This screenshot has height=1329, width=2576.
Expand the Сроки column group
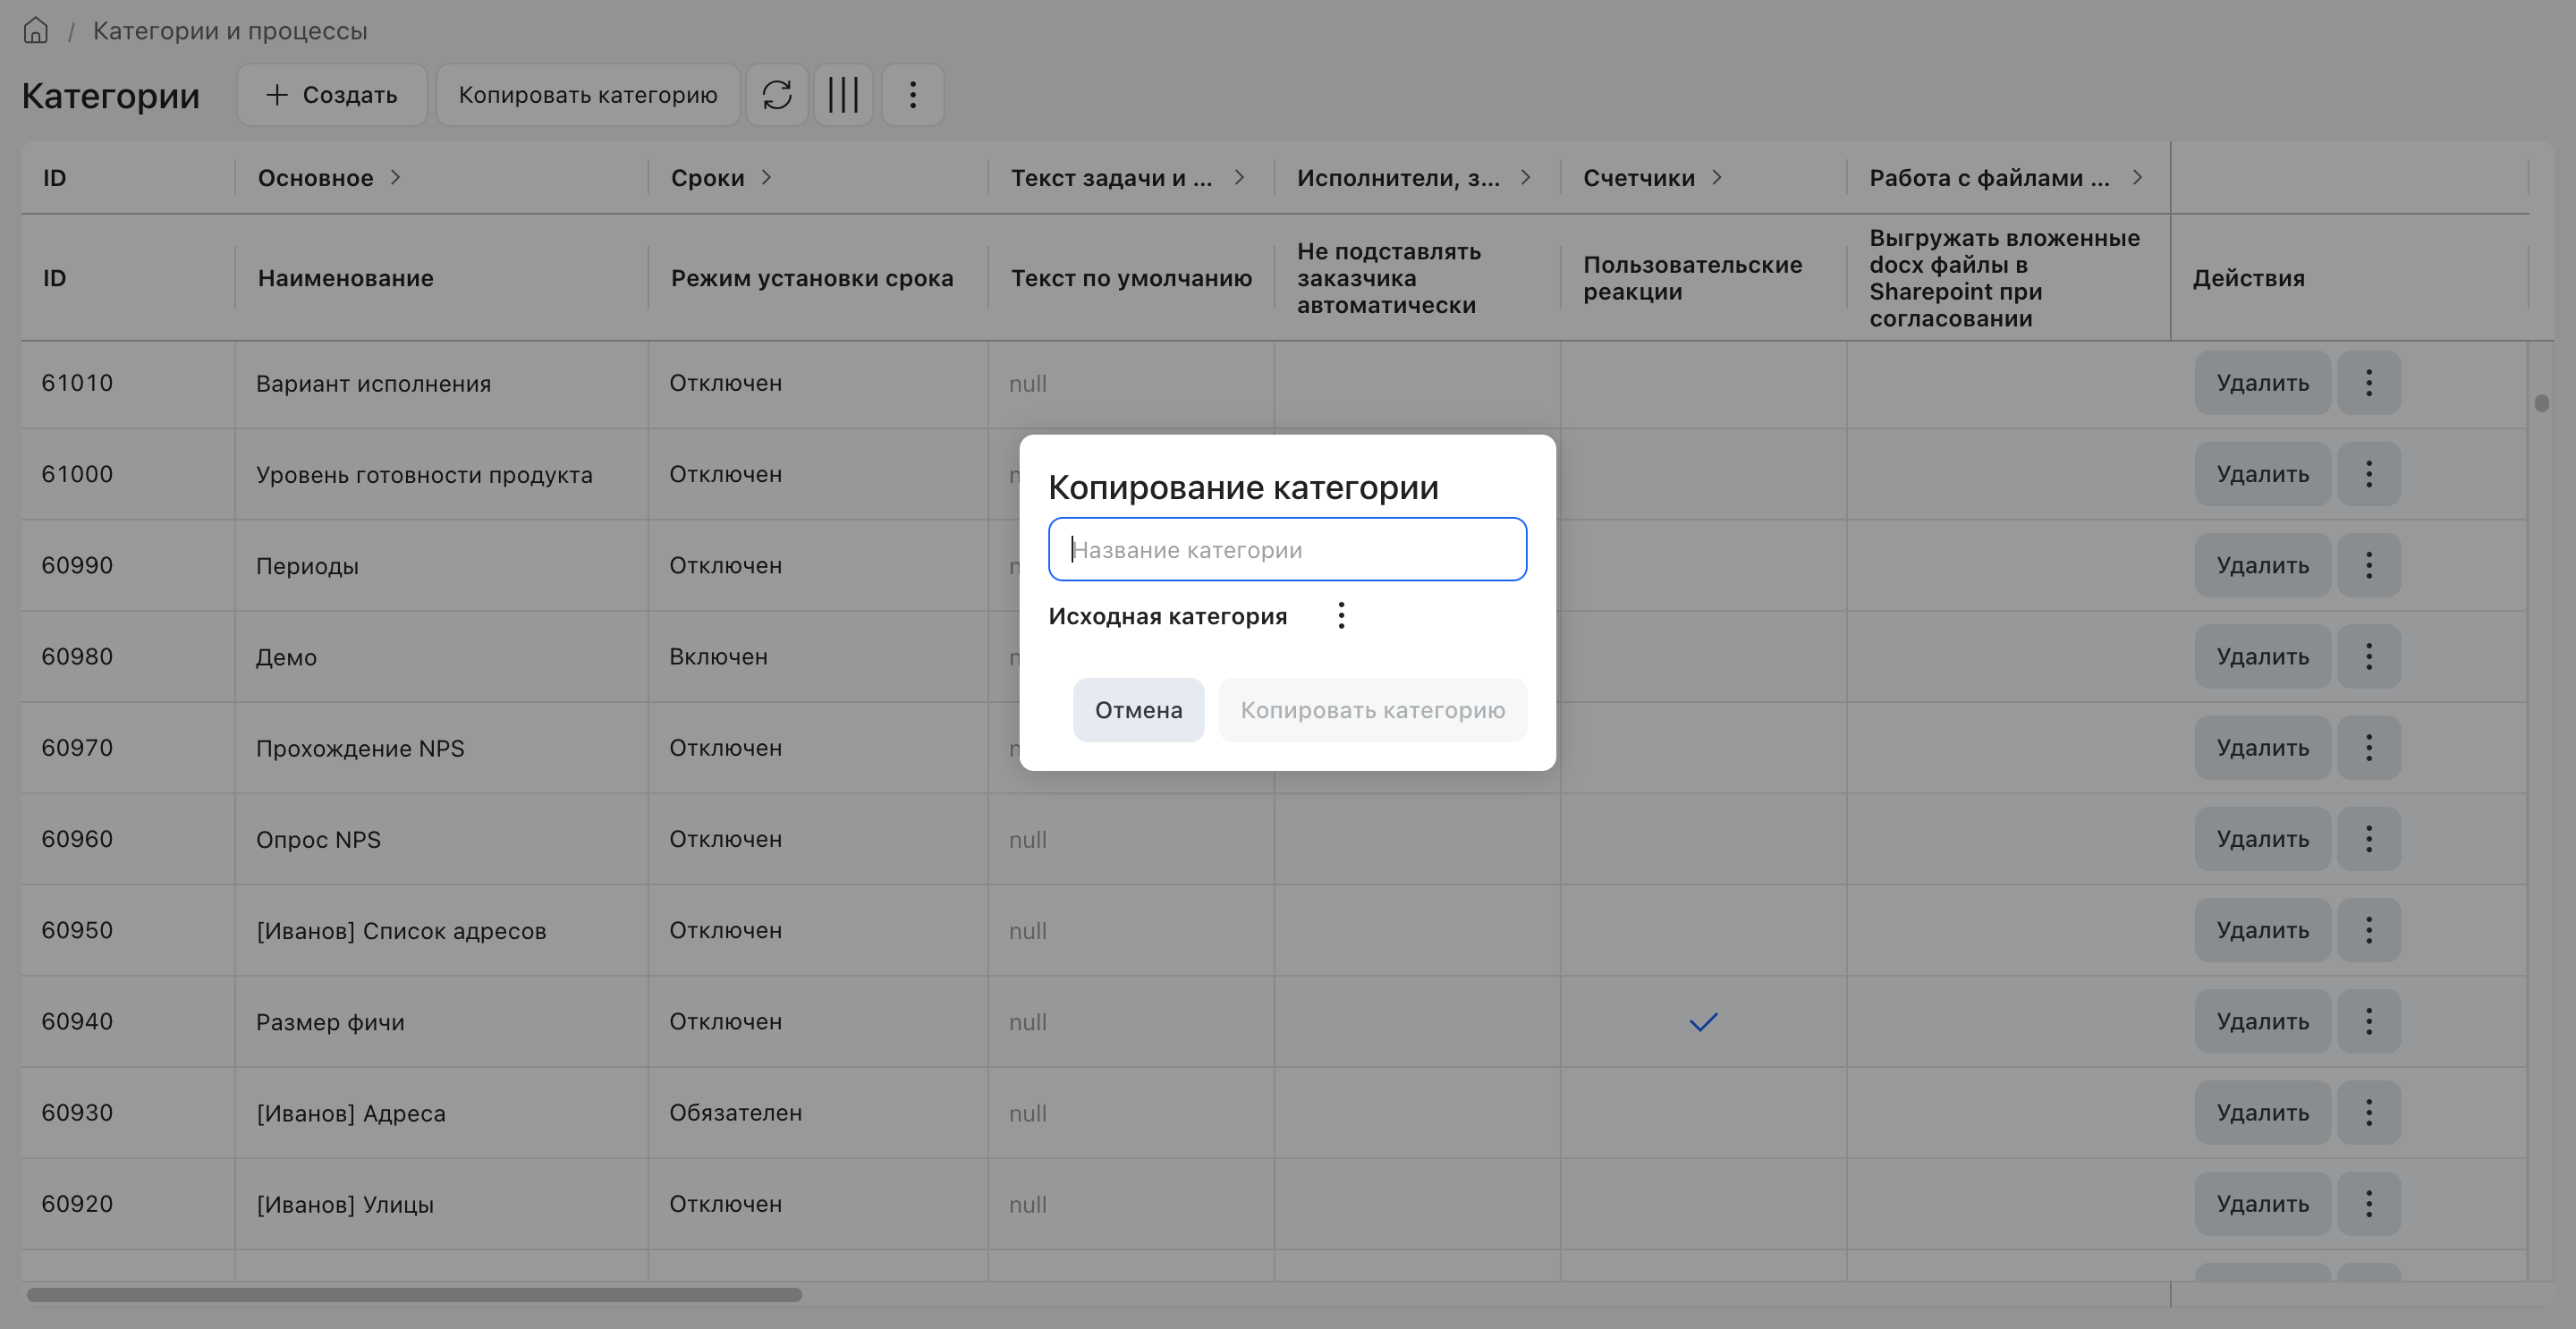point(766,177)
